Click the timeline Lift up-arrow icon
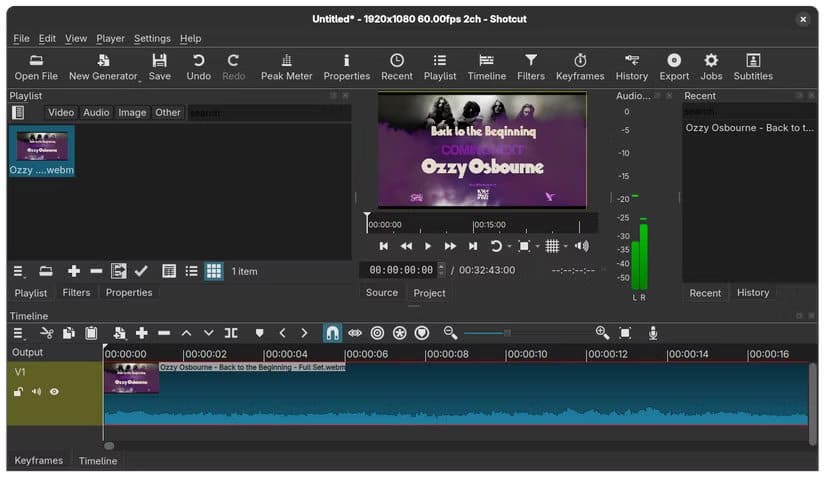The width and height of the screenshot is (825, 478). 186,333
